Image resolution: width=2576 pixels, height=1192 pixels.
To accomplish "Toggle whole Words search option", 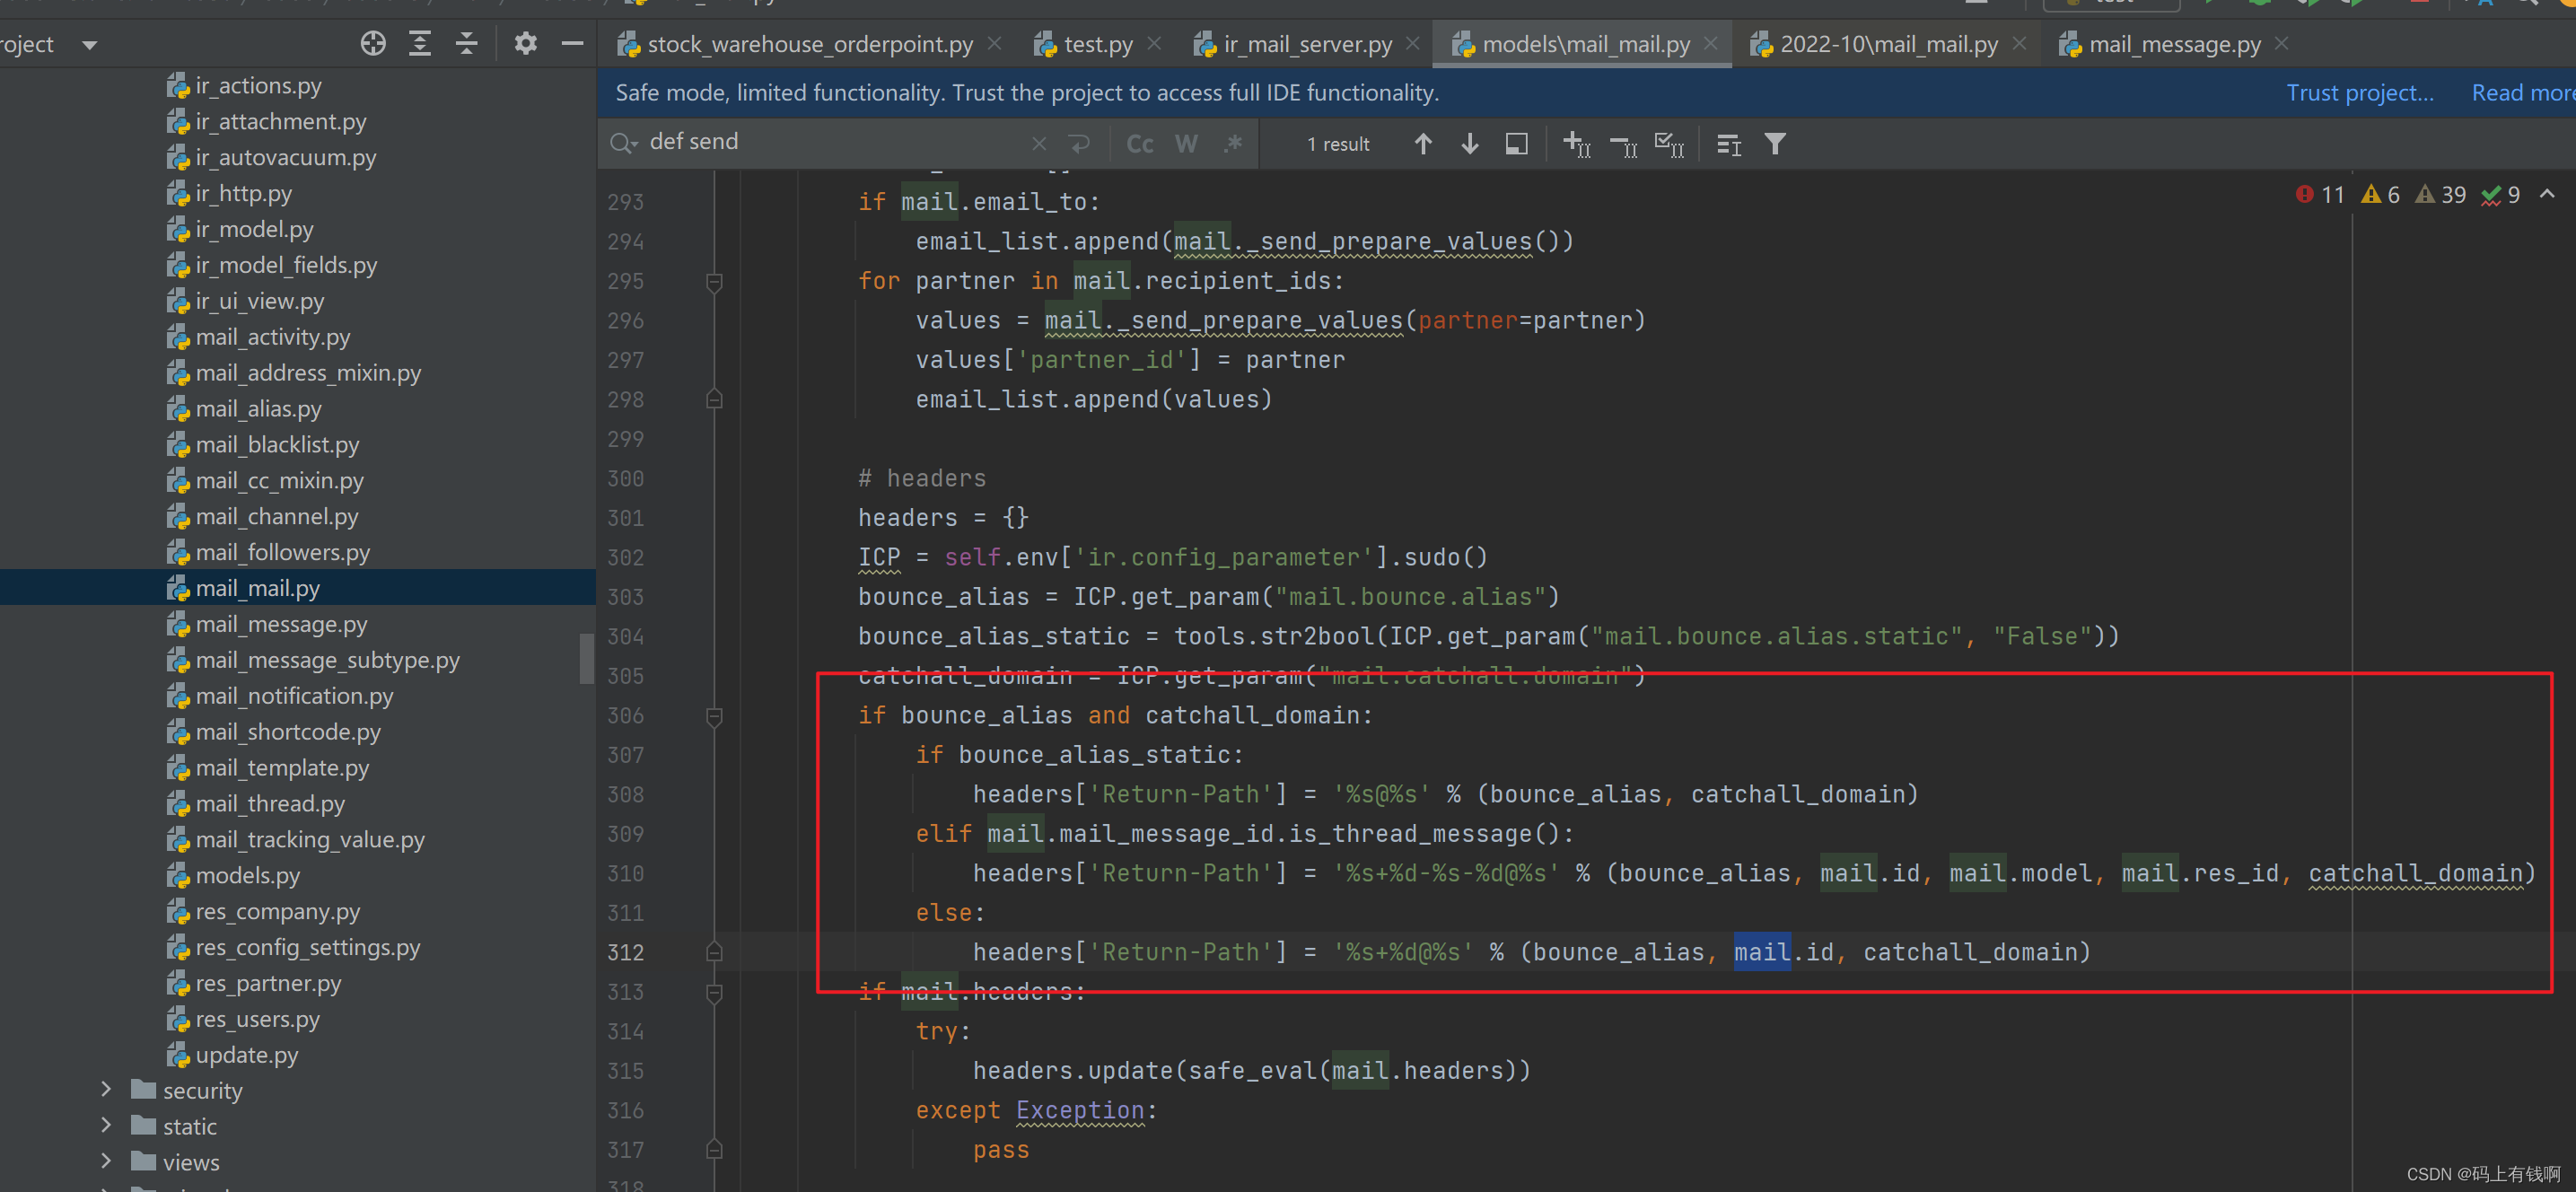I will (1186, 144).
